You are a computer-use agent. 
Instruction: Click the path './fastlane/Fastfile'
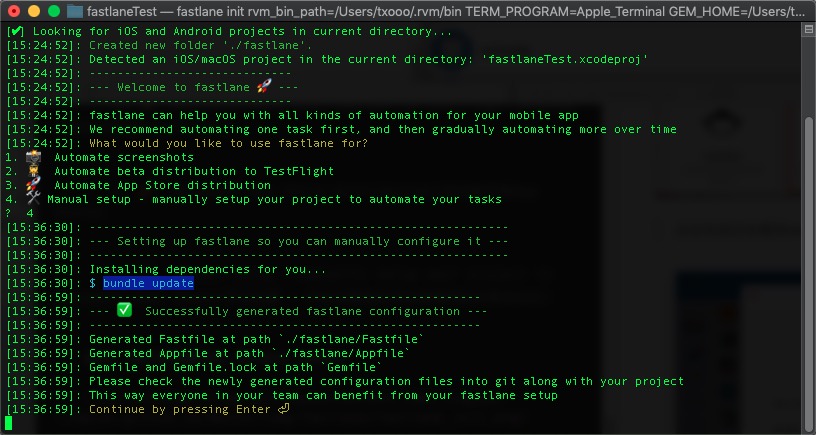pyautogui.click(x=351, y=339)
